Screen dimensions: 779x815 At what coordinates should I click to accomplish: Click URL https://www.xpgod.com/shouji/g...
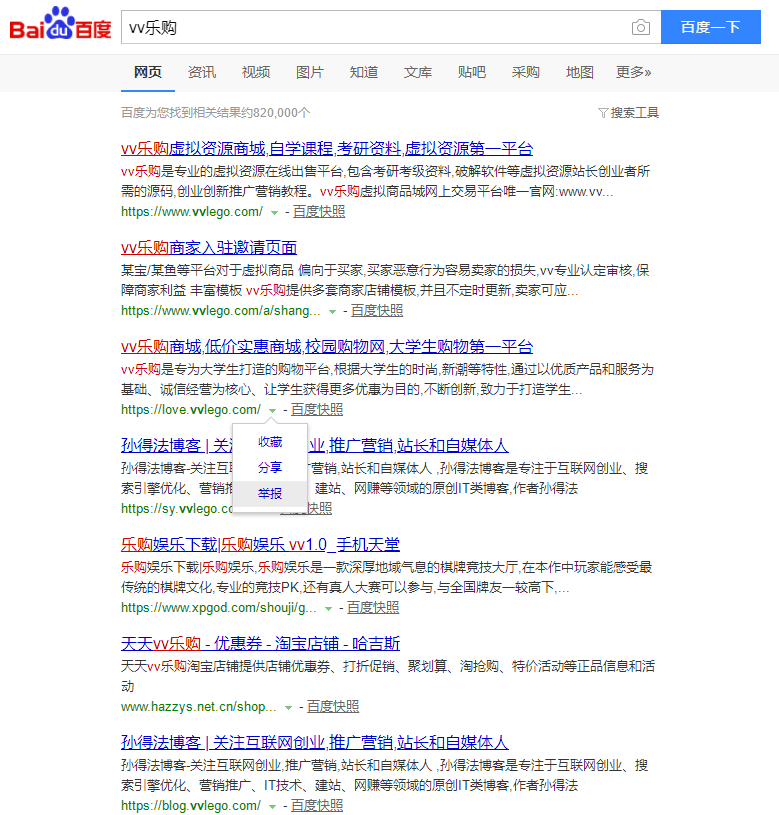(x=219, y=608)
